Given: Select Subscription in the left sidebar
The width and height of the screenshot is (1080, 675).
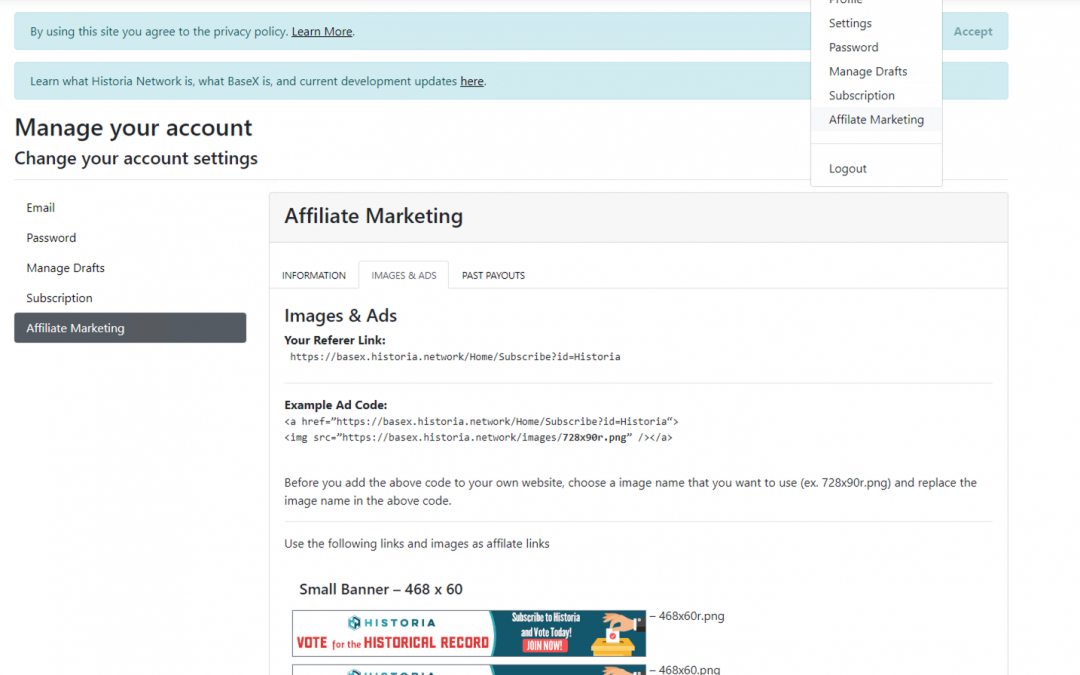Looking at the screenshot, I should [x=59, y=298].
